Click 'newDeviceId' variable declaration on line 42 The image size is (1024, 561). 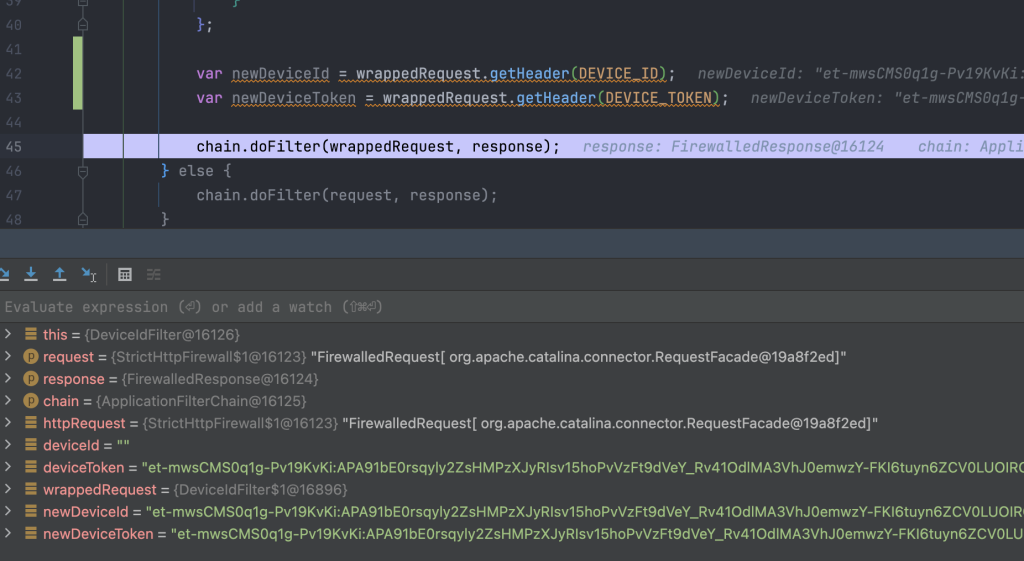coord(280,74)
